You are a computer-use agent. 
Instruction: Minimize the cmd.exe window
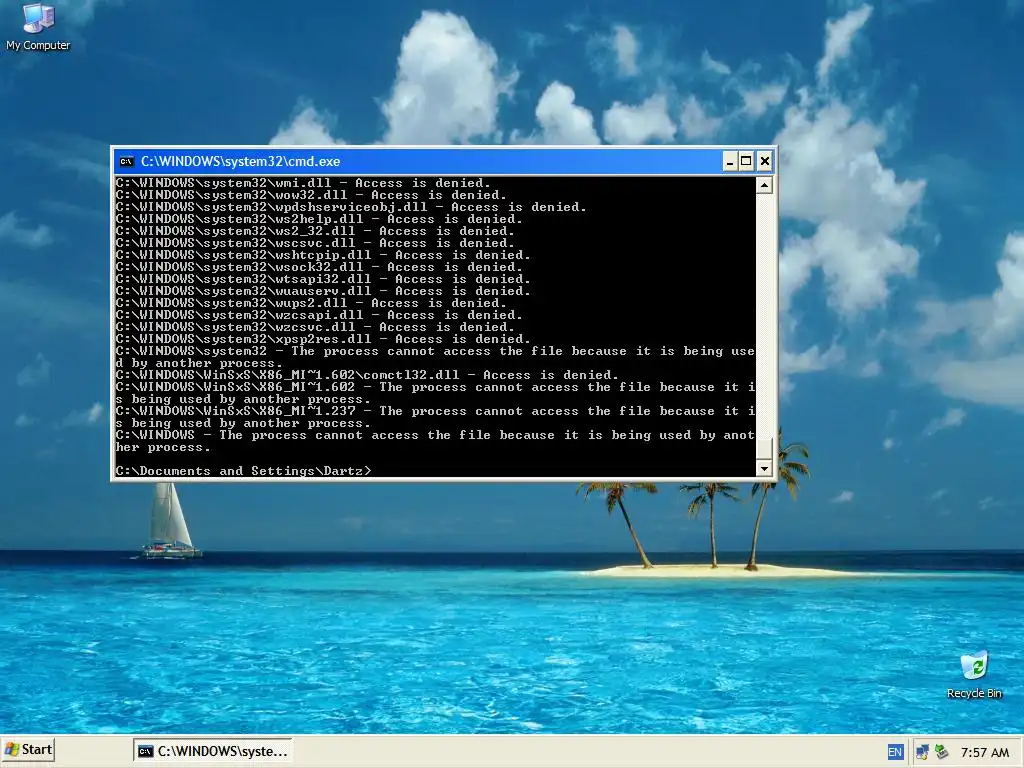pyautogui.click(x=730, y=161)
